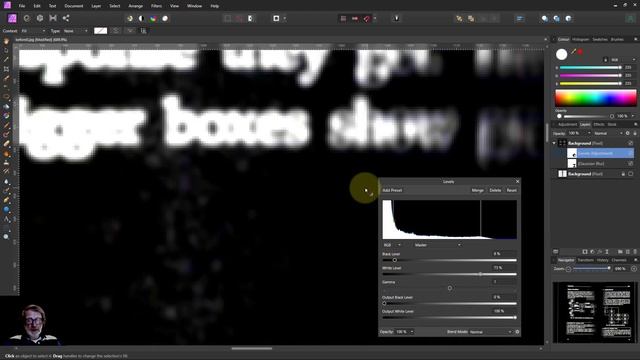
Task: Open Levels RGB colour space dropdown
Action: pos(392,245)
